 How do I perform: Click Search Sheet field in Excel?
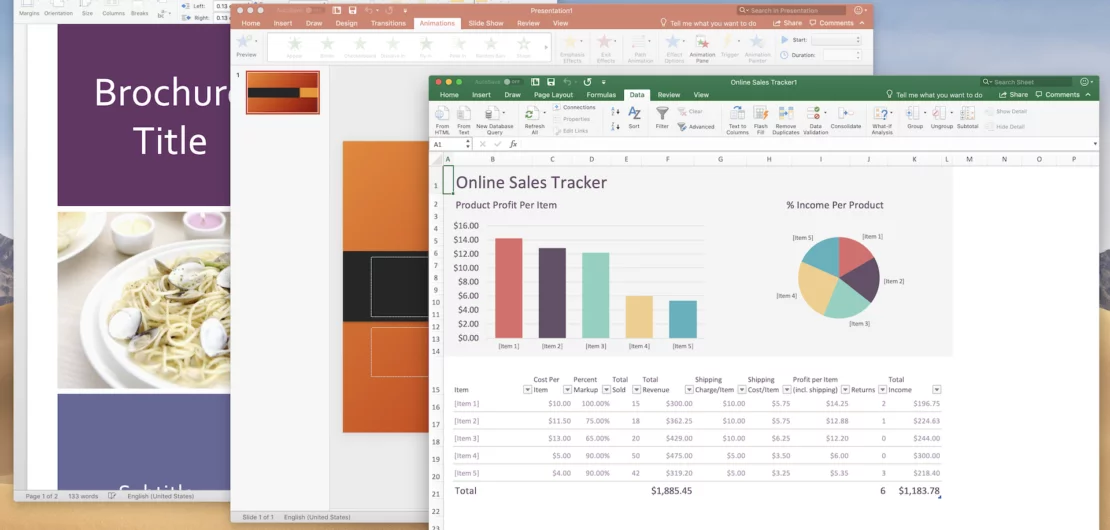[x=1026, y=82]
